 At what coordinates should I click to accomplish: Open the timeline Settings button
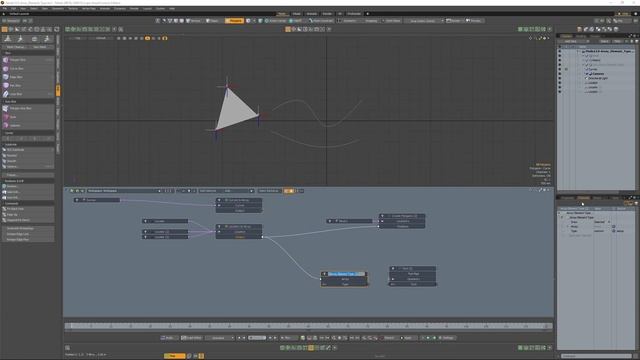point(447,338)
